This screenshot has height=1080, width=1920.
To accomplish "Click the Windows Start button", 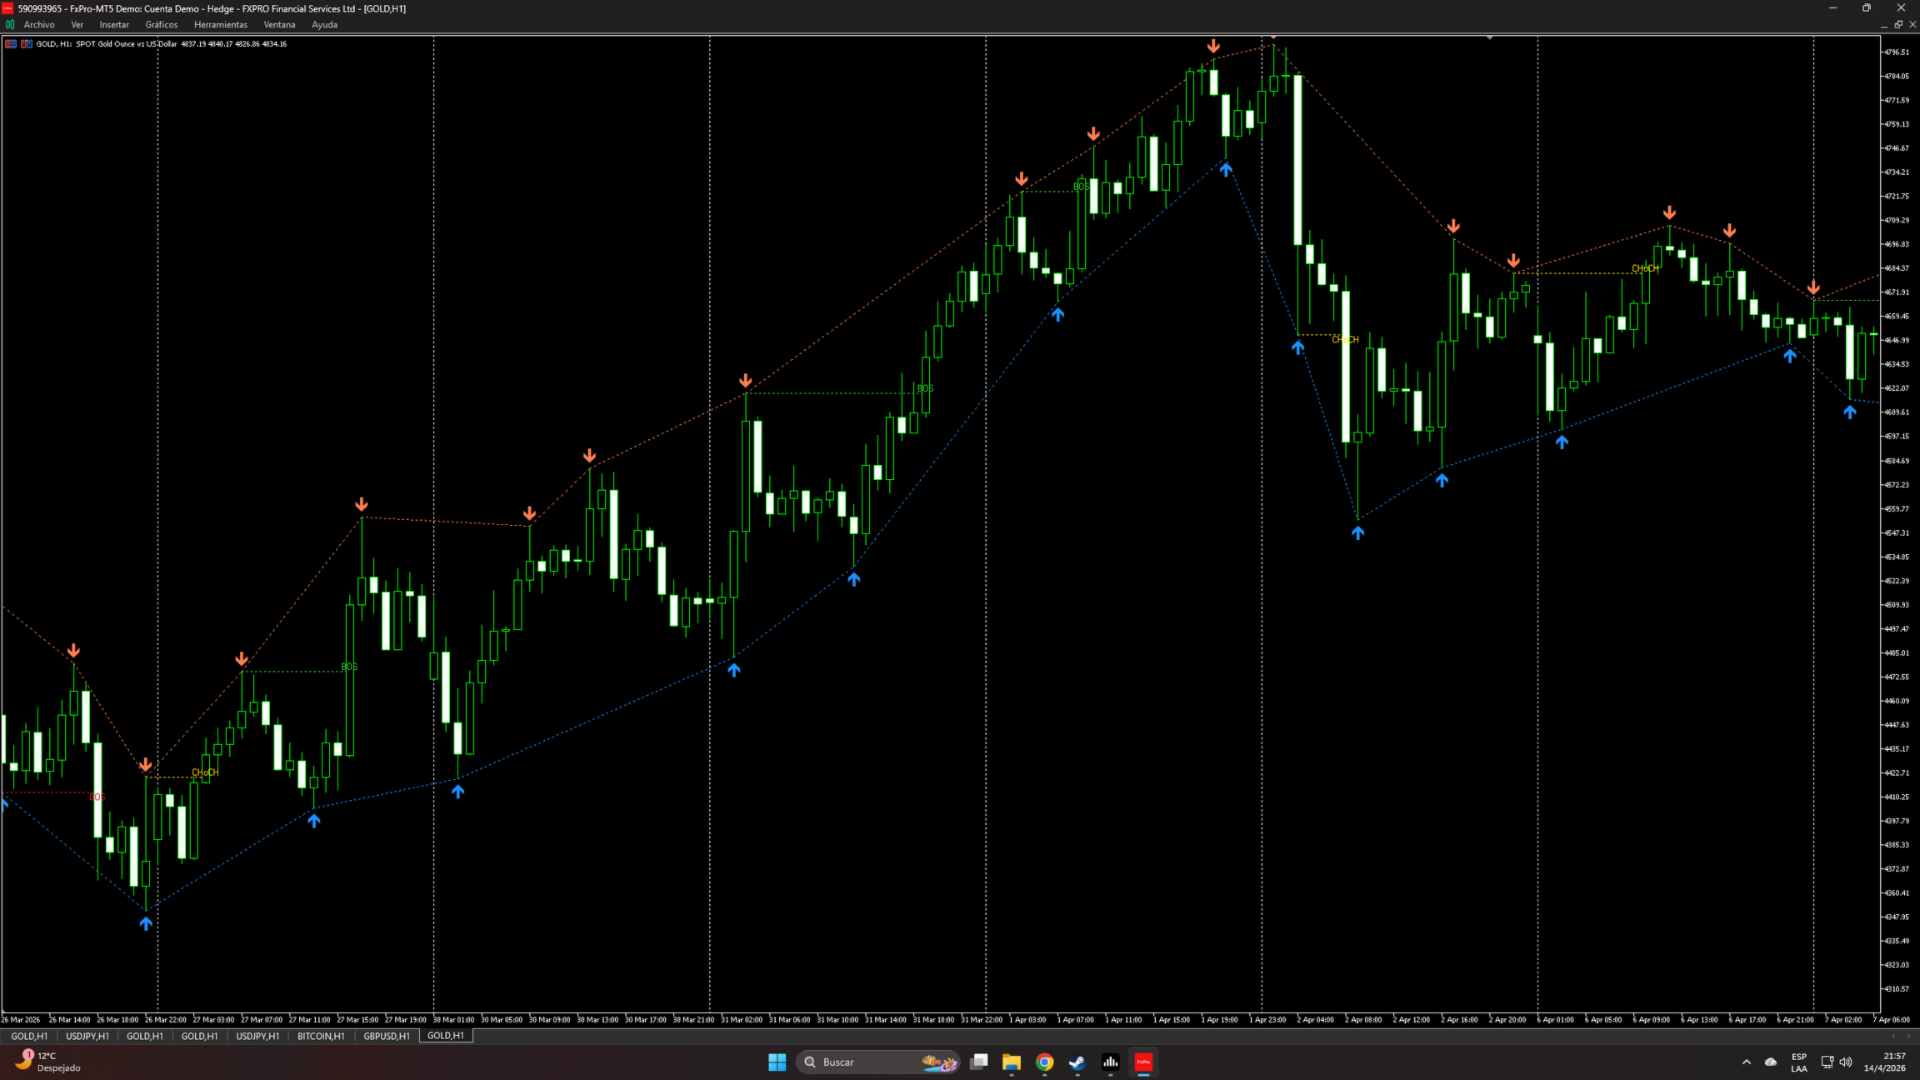I will 777,1062.
